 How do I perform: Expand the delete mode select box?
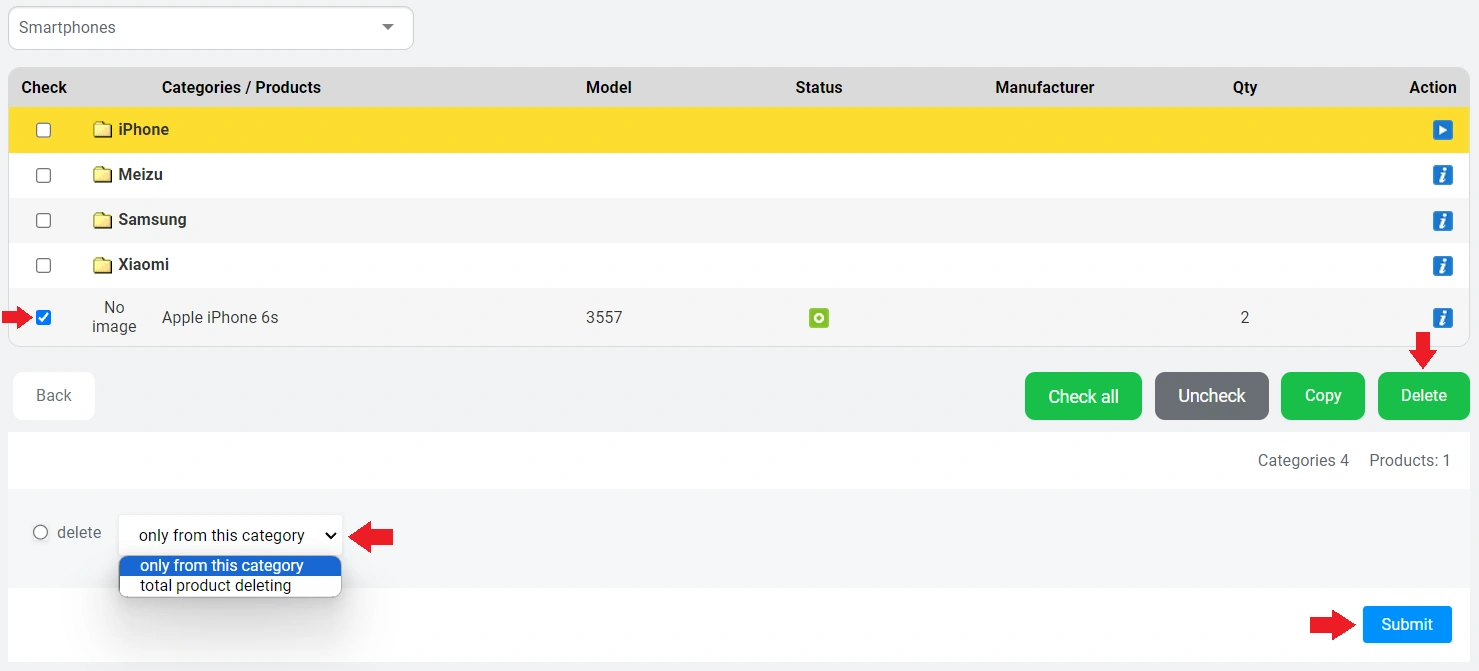(230, 536)
